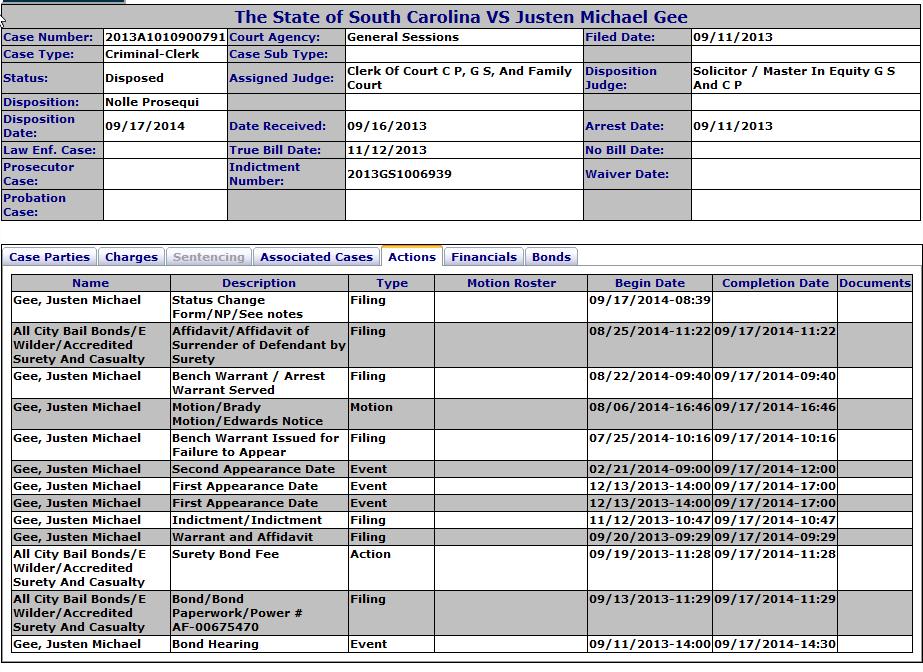The width and height of the screenshot is (923, 672).
Task: Click the Criminal-Clerk case type value
Action: tap(152, 54)
